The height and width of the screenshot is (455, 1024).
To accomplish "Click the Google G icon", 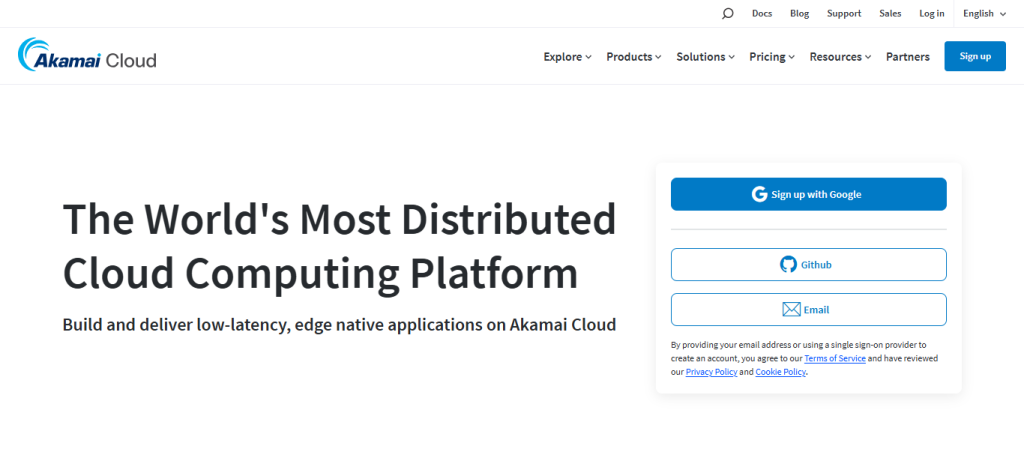I will coord(759,195).
